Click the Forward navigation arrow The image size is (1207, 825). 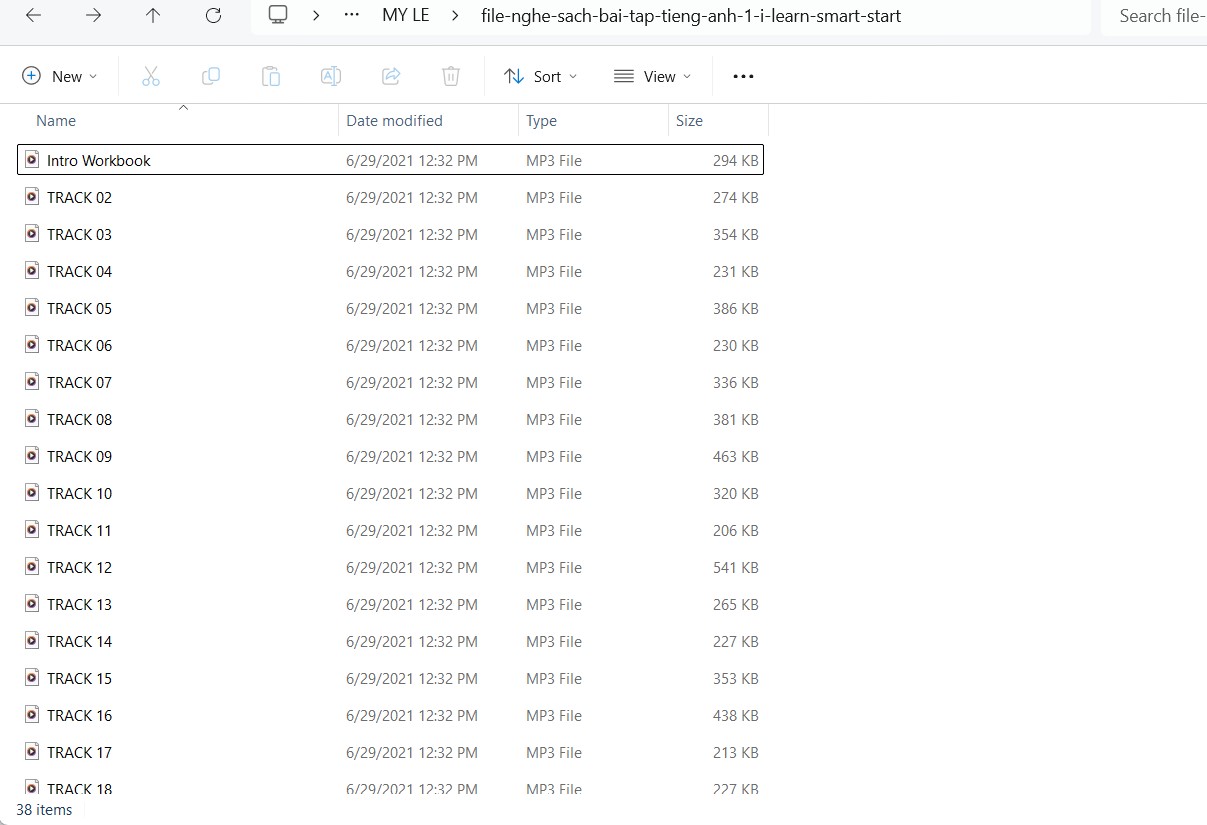(x=93, y=16)
